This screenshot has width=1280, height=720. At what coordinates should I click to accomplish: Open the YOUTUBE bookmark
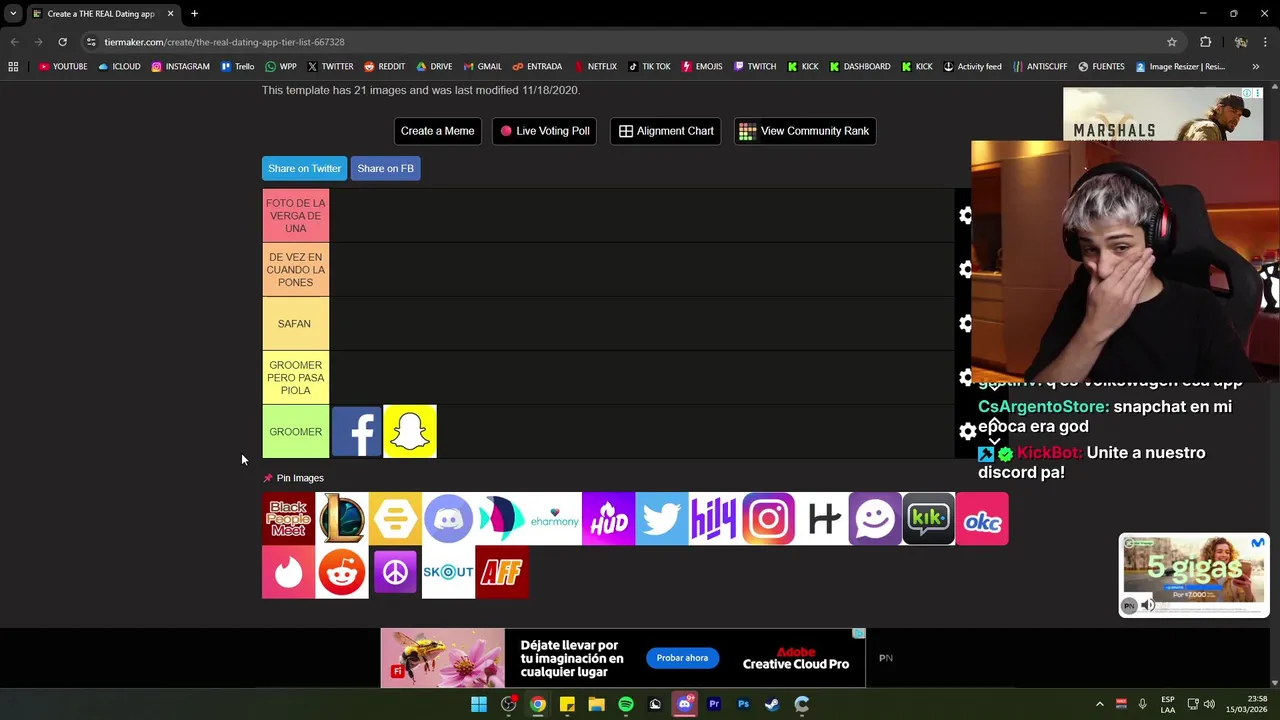pyautogui.click(x=63, y=67)
